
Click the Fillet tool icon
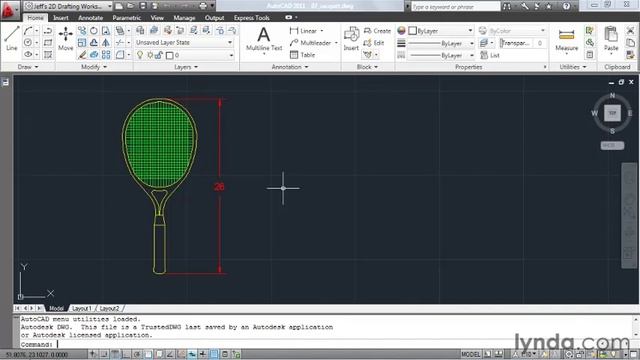[120, 55]
